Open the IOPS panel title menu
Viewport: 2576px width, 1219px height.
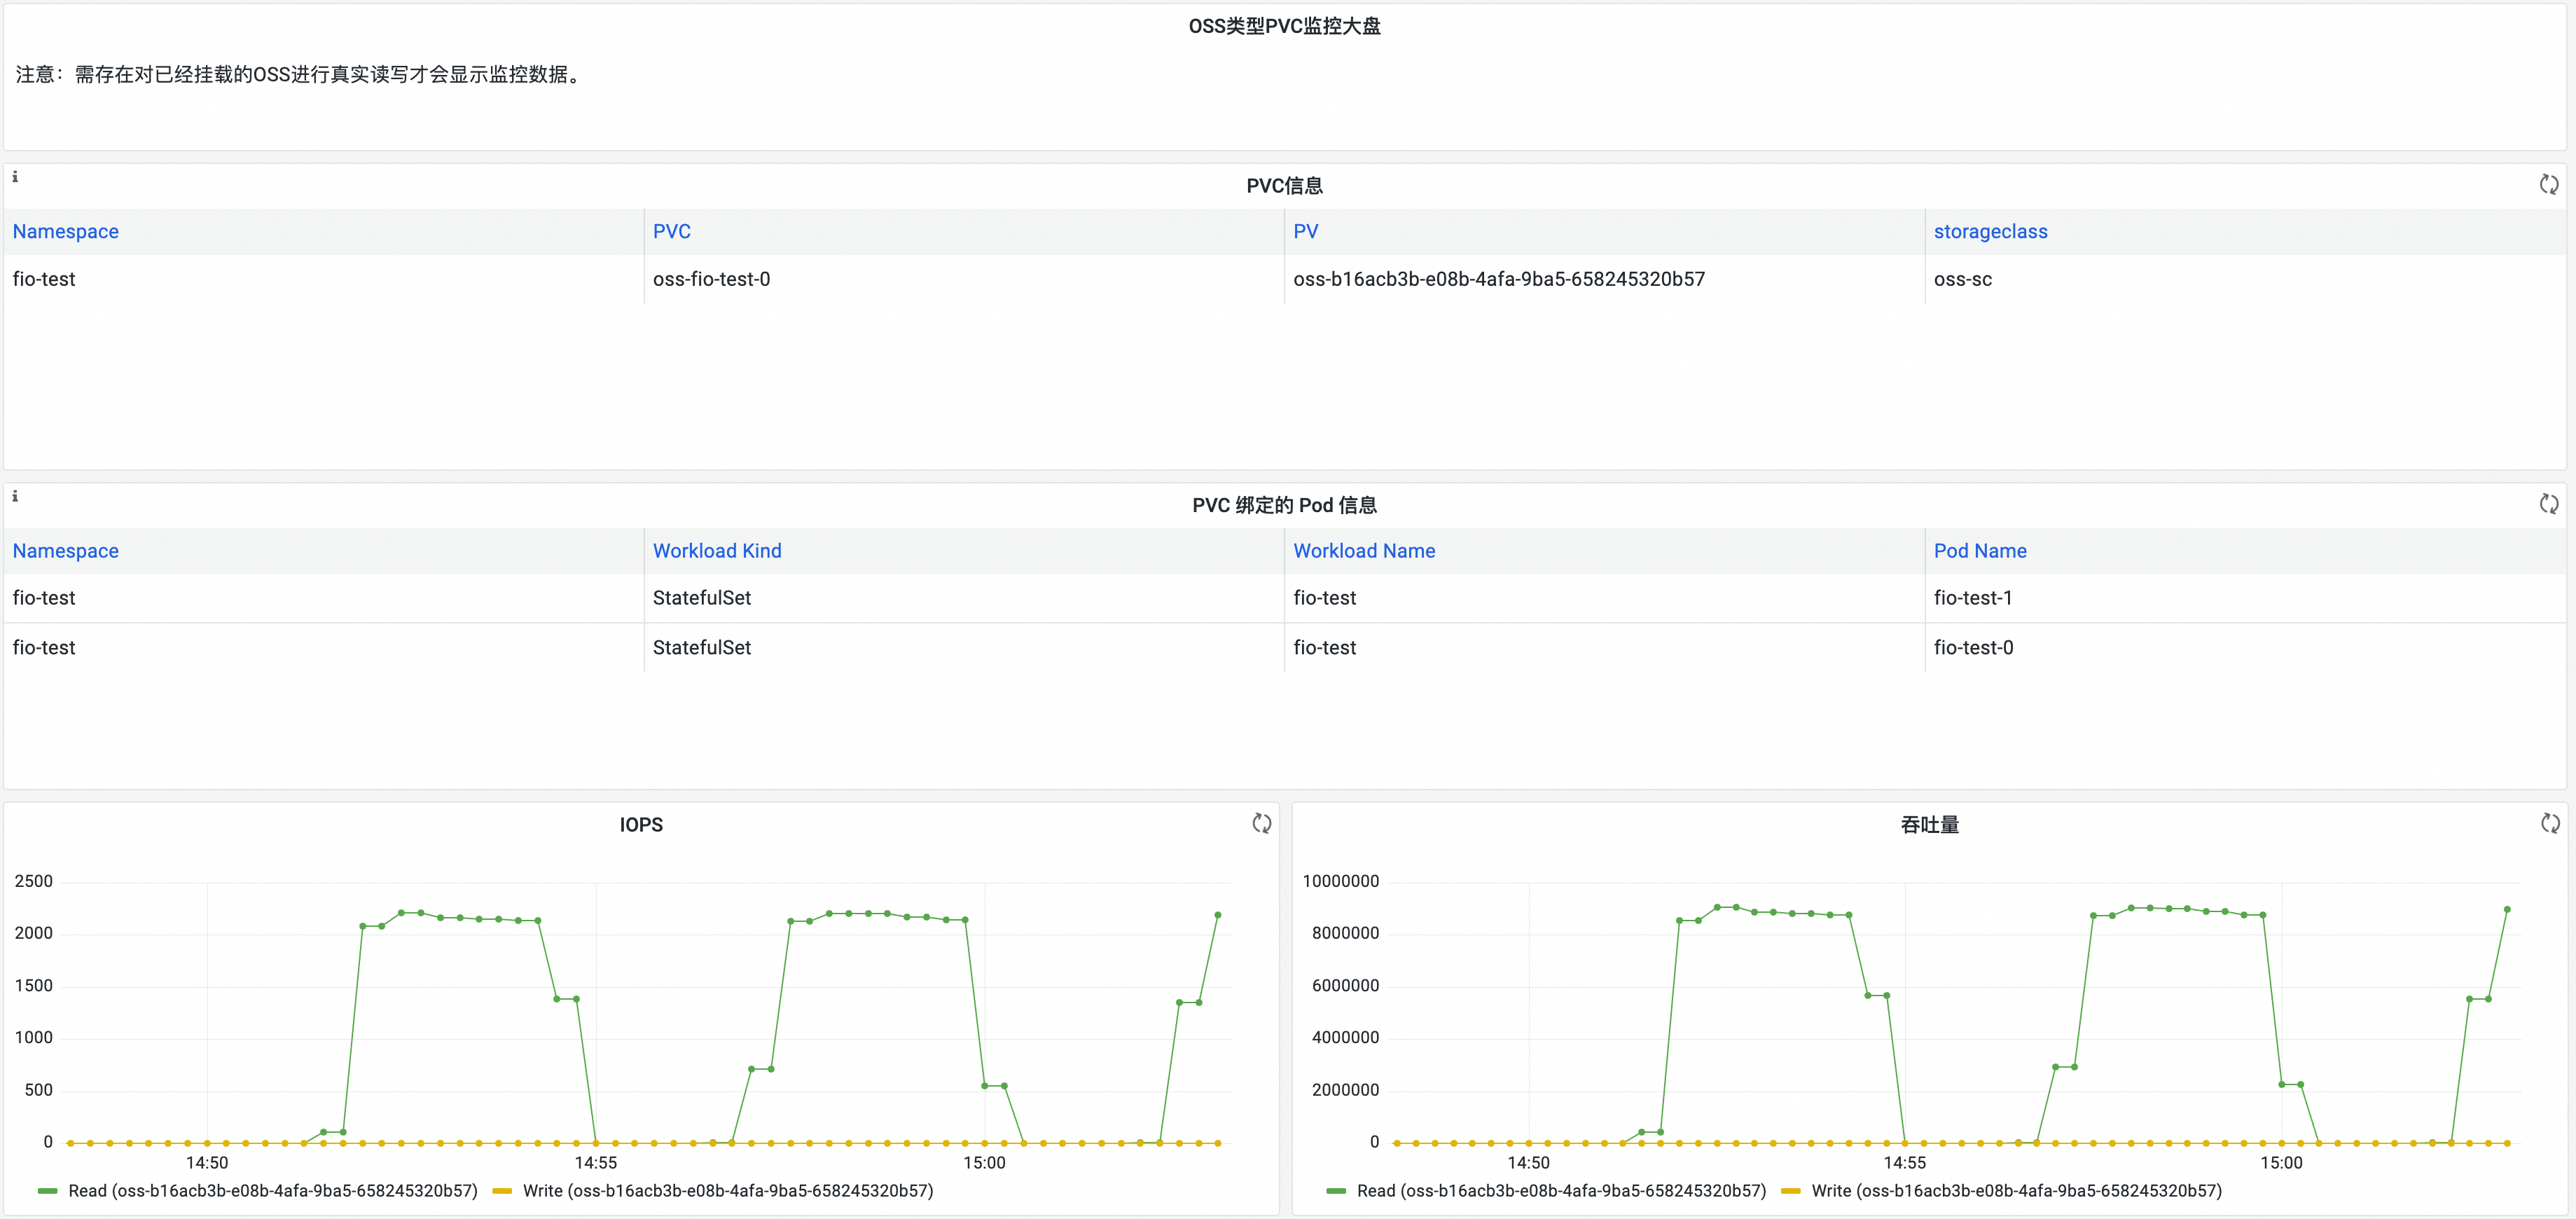(641, 825)
